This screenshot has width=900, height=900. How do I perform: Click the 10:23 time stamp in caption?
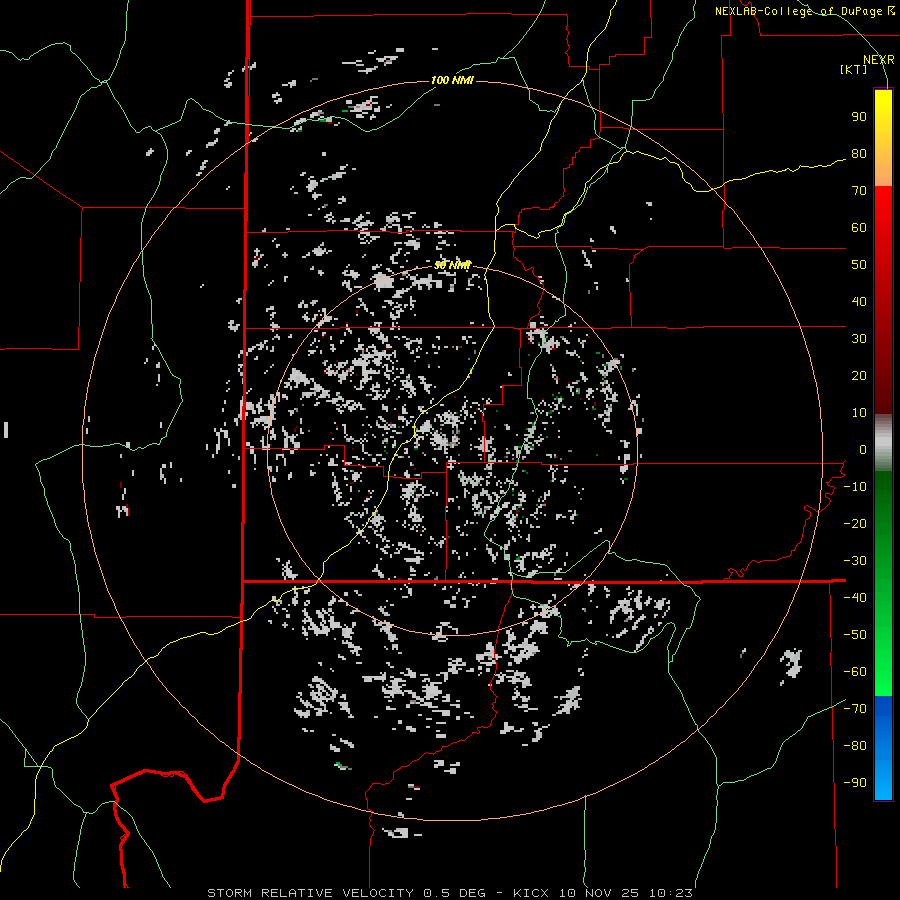click(671, 893)
